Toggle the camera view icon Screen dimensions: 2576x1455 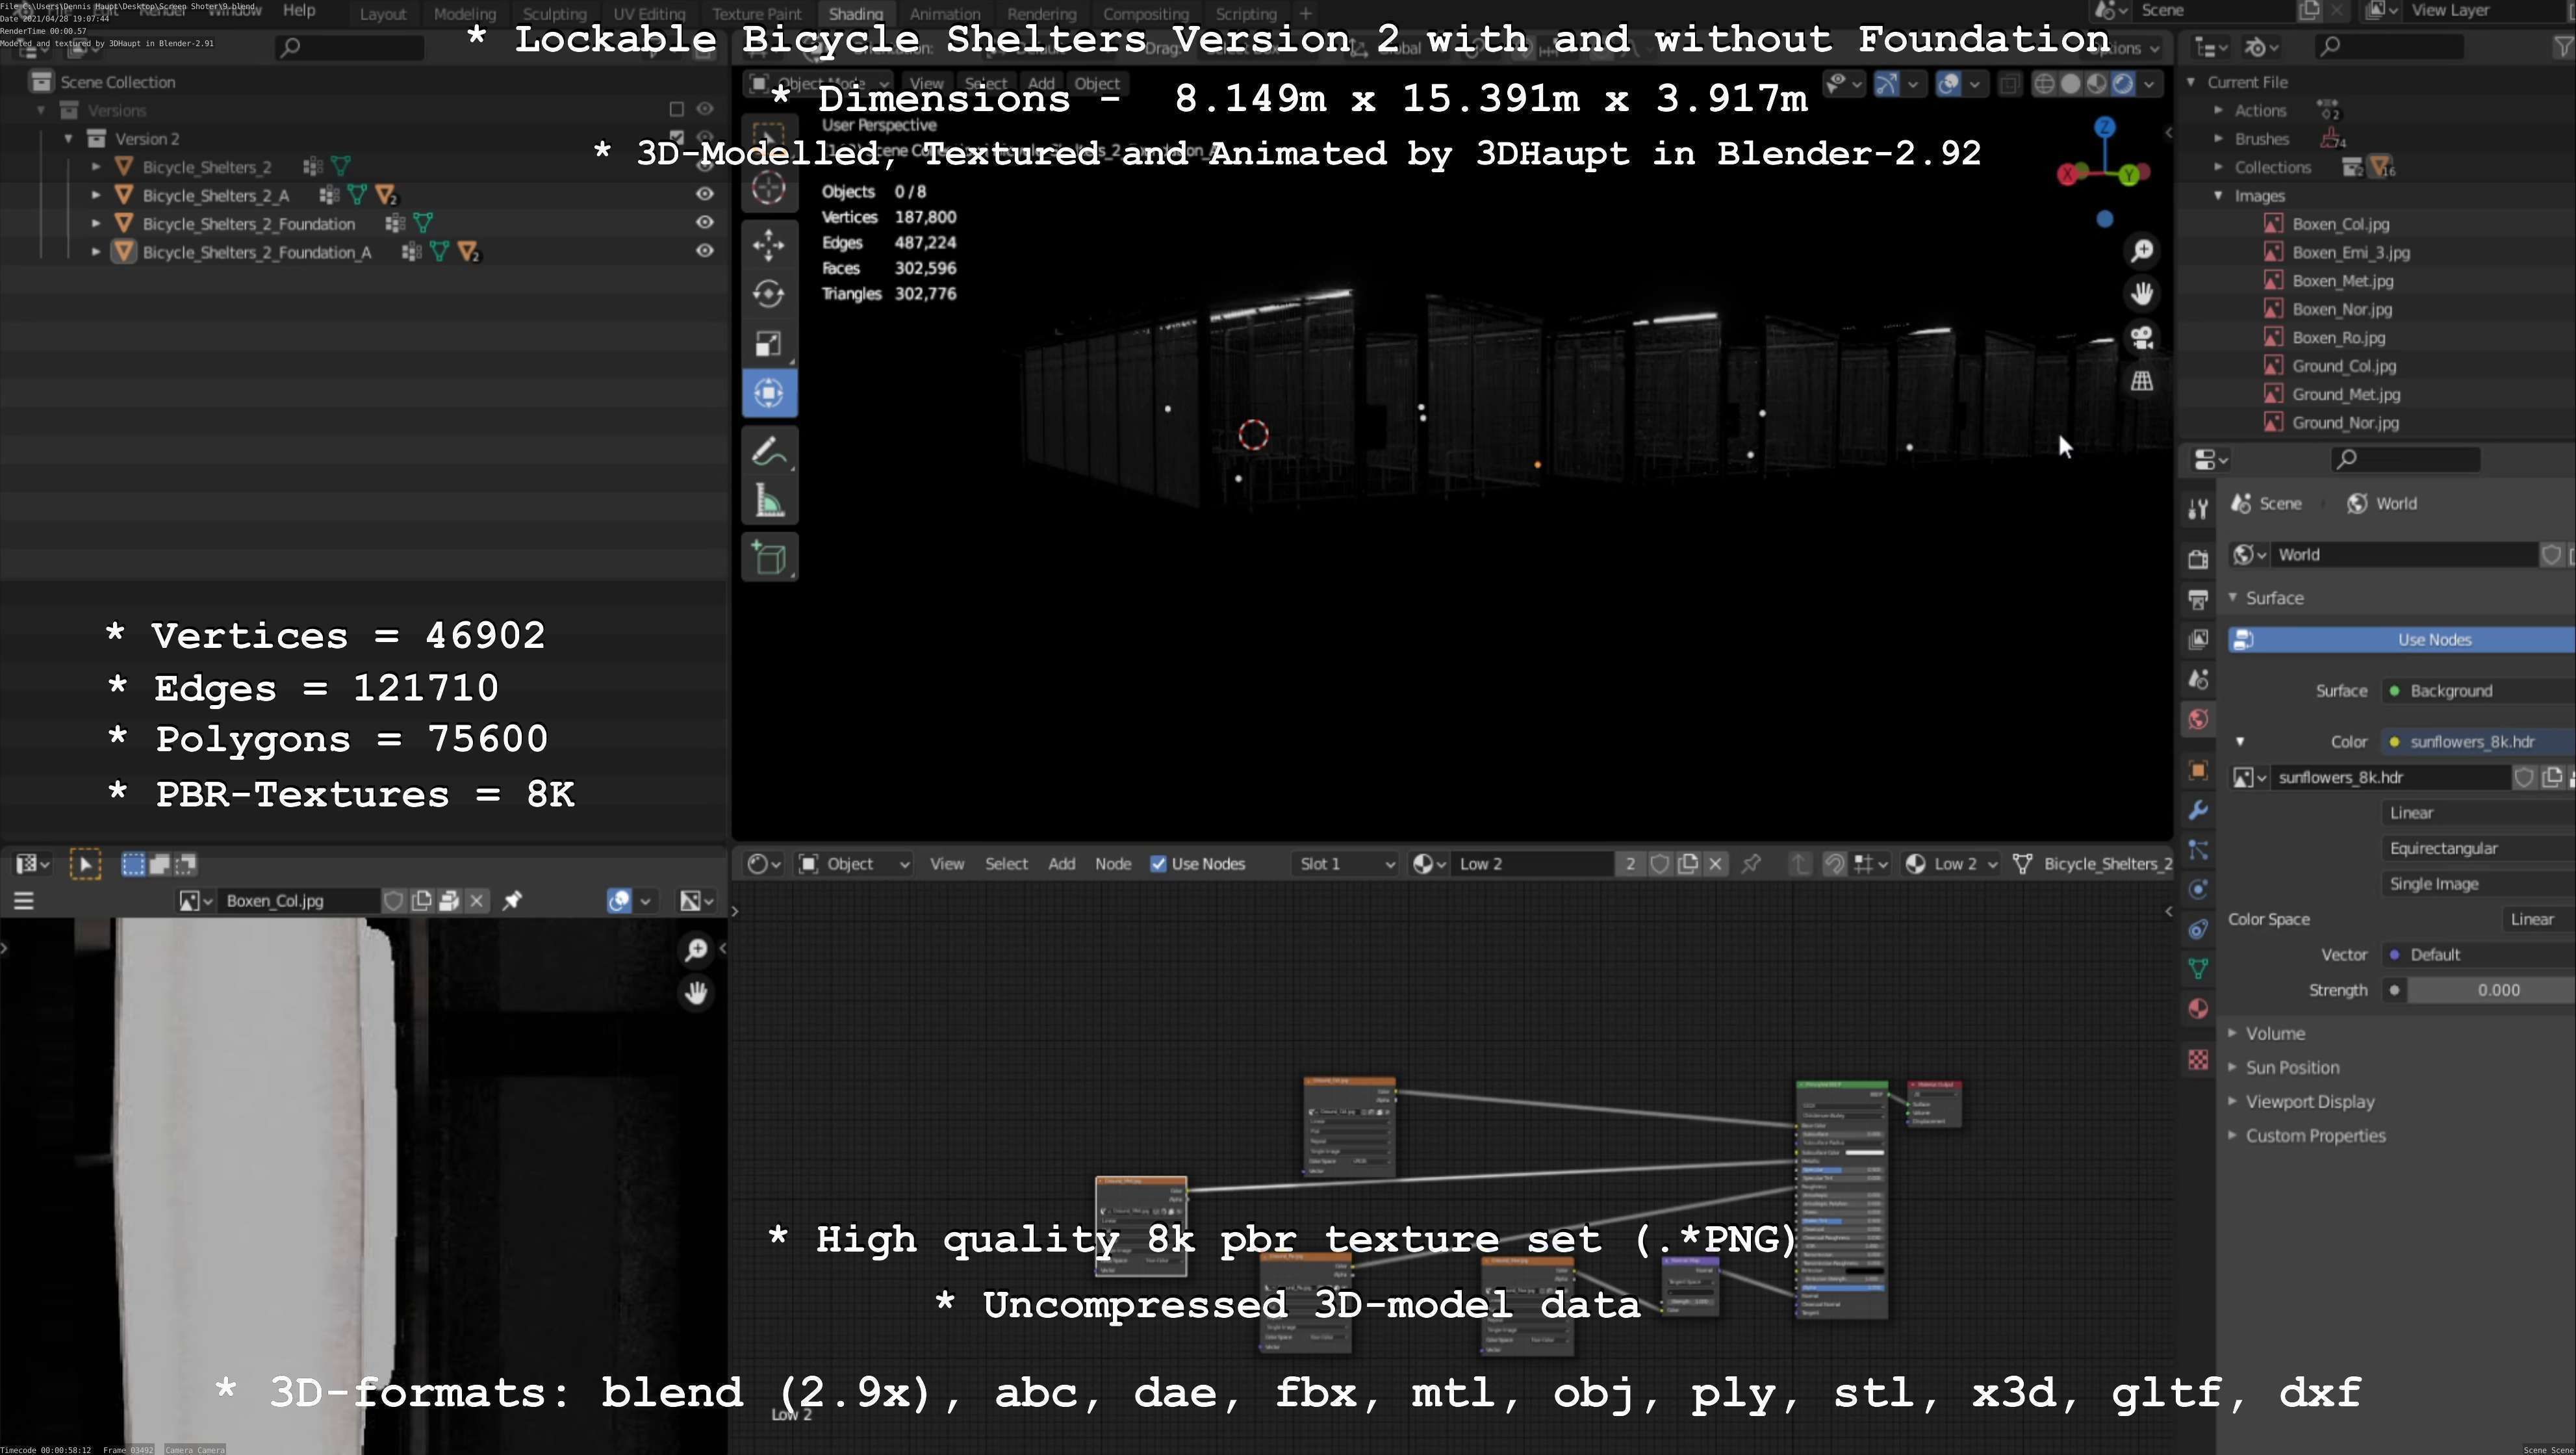point(2141,338)
